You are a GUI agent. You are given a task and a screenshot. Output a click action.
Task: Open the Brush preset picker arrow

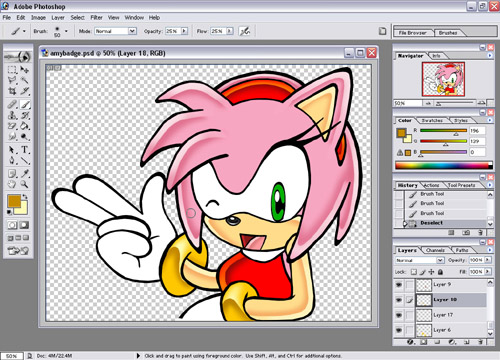coord(66,31)
